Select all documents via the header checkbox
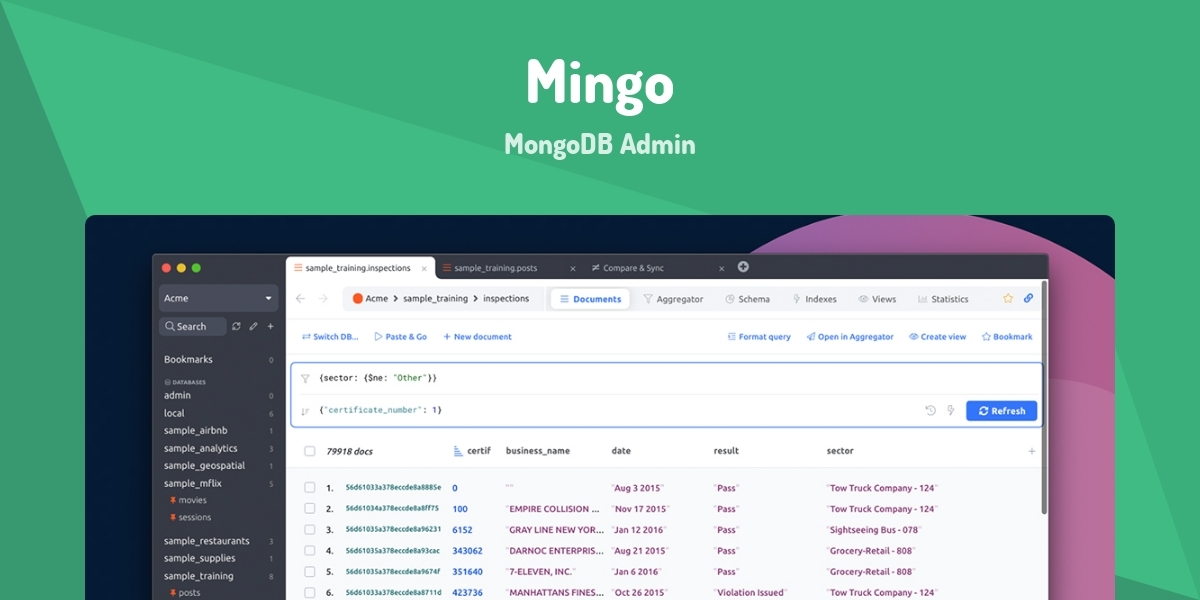 [x=309, y=450]
